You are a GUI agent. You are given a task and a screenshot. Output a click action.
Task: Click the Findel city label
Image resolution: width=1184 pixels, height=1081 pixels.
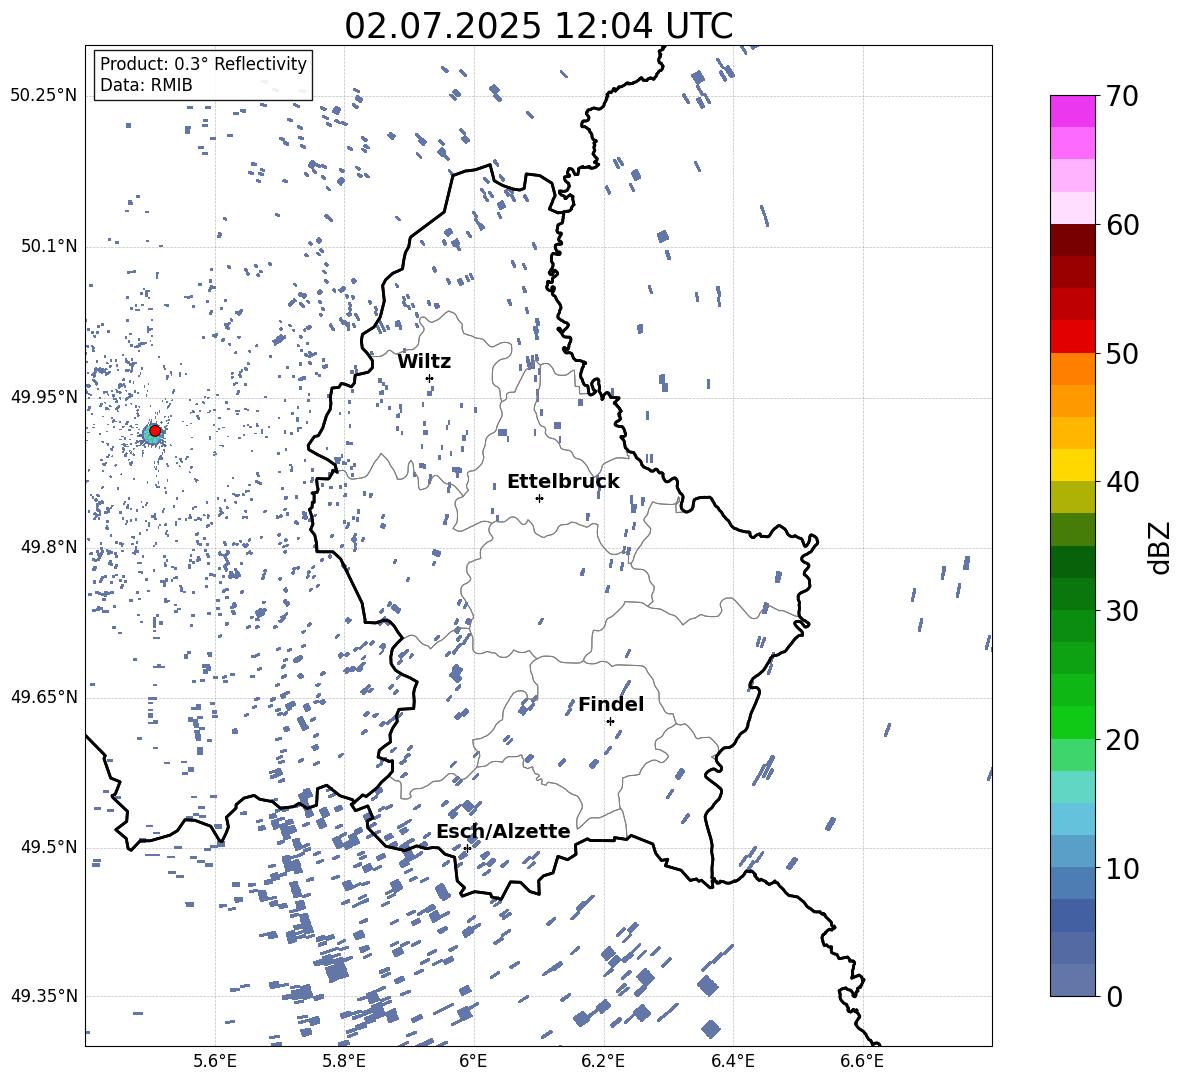coord(611,704)
